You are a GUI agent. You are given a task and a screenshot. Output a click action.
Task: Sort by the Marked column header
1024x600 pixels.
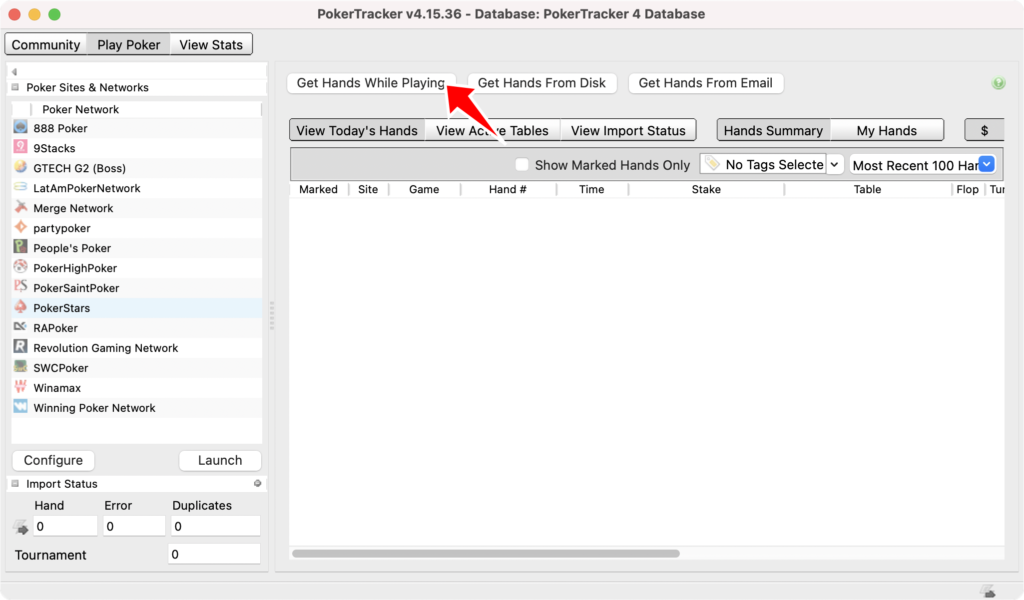tap(318, 189)
